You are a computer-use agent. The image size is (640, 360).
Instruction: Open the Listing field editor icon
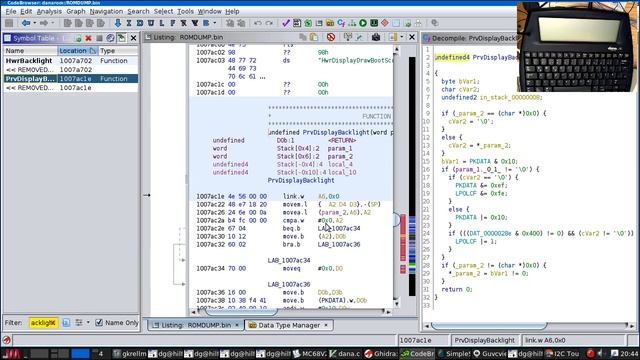coord(348,38)
